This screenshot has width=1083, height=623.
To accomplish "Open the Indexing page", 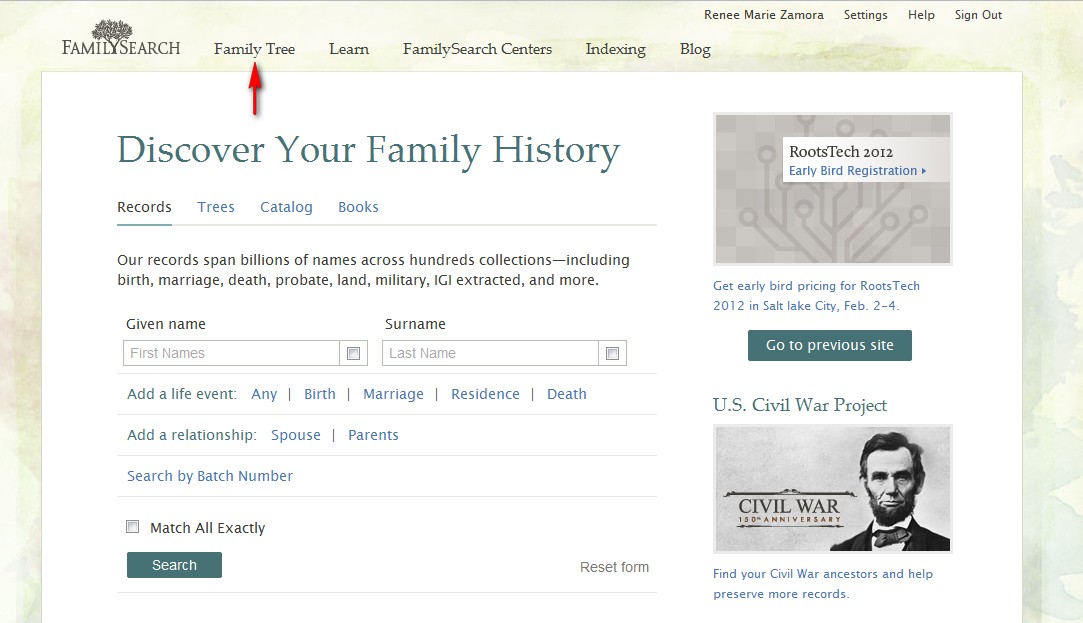I will tap(615, 49).
